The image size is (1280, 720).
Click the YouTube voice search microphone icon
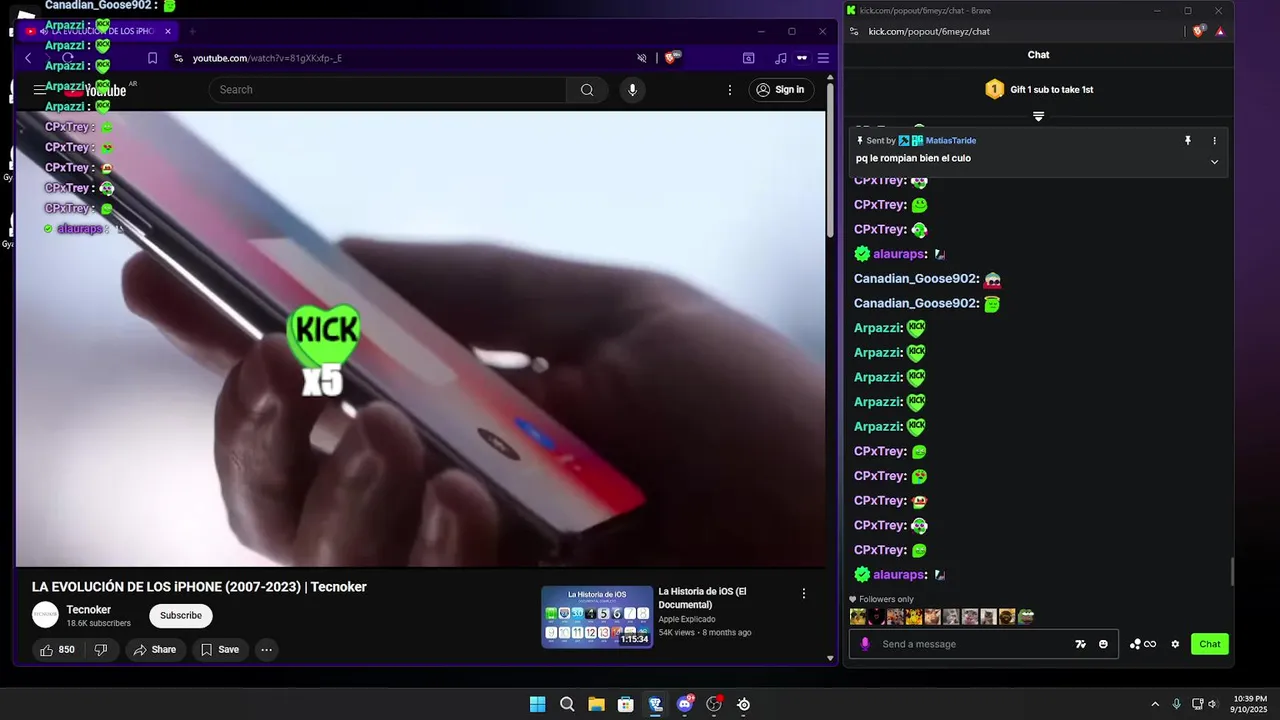coord(632,90)
